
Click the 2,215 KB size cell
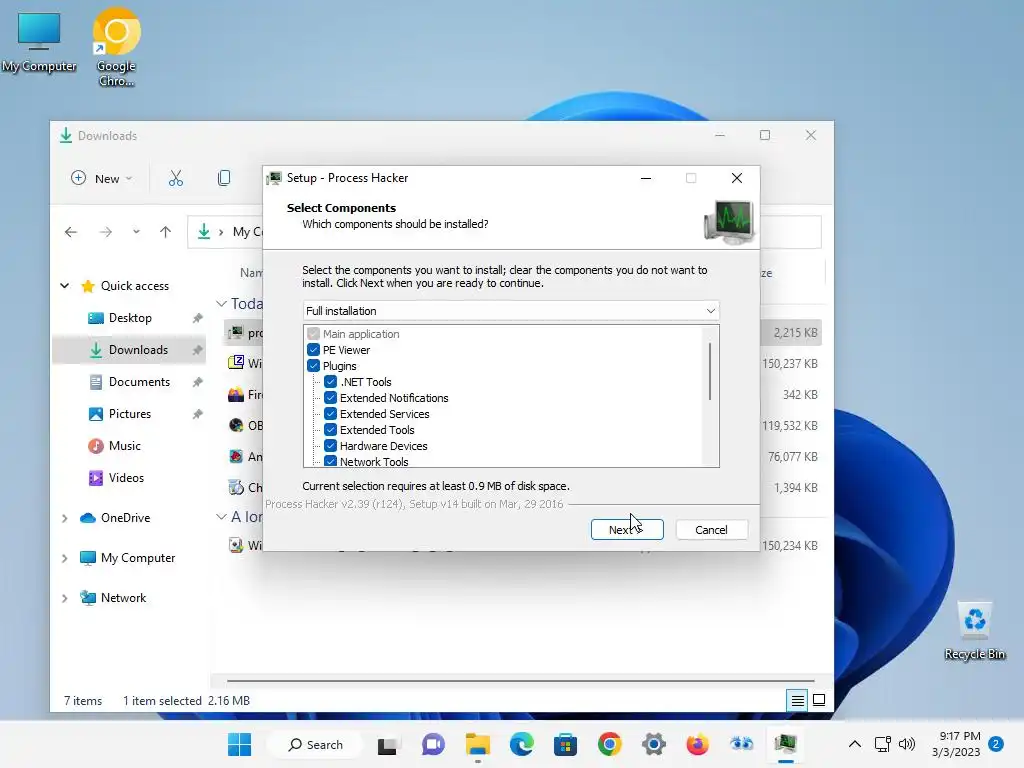pos(795,333)
